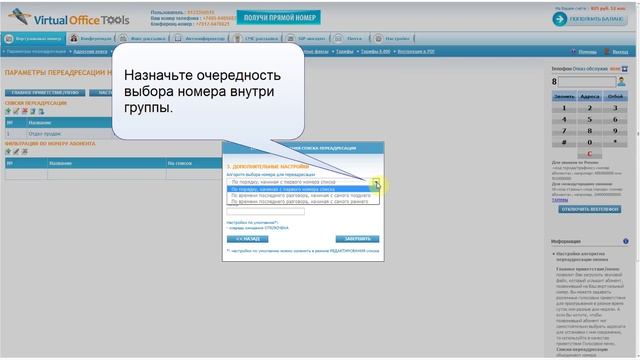The width and height of the screenshot is (640, 360).
Task: Click keypad digit 2 on webphone
Action: (589, 108)
